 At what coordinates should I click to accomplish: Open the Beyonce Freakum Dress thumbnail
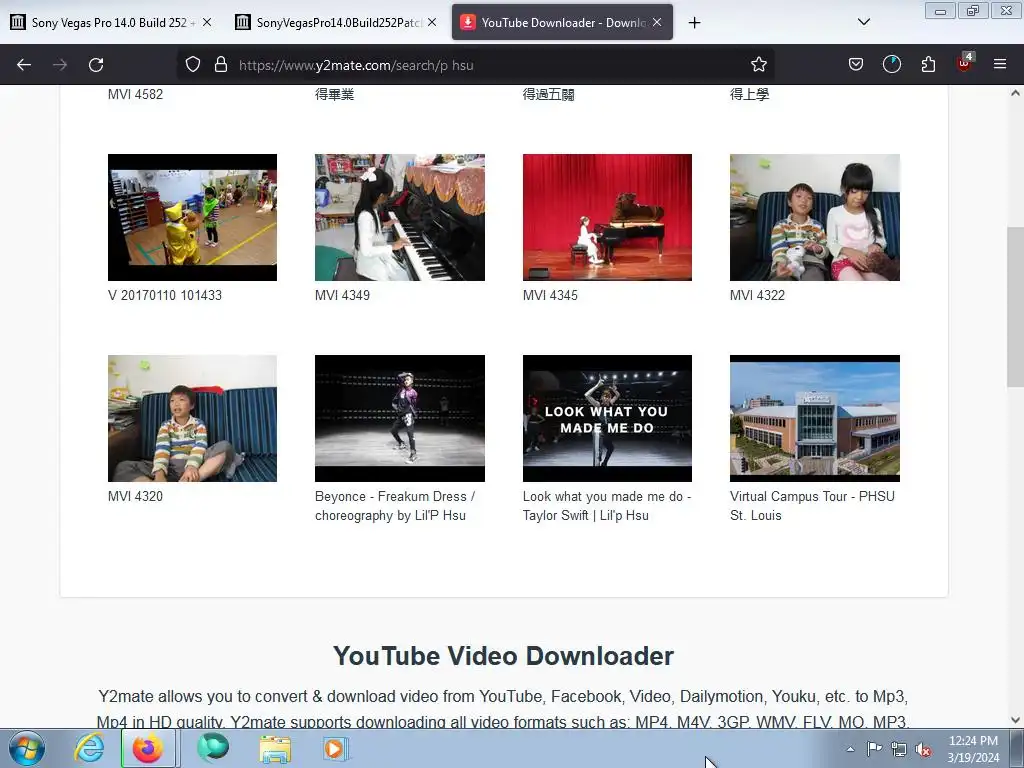pyautogui.click(x=400, y=419)
